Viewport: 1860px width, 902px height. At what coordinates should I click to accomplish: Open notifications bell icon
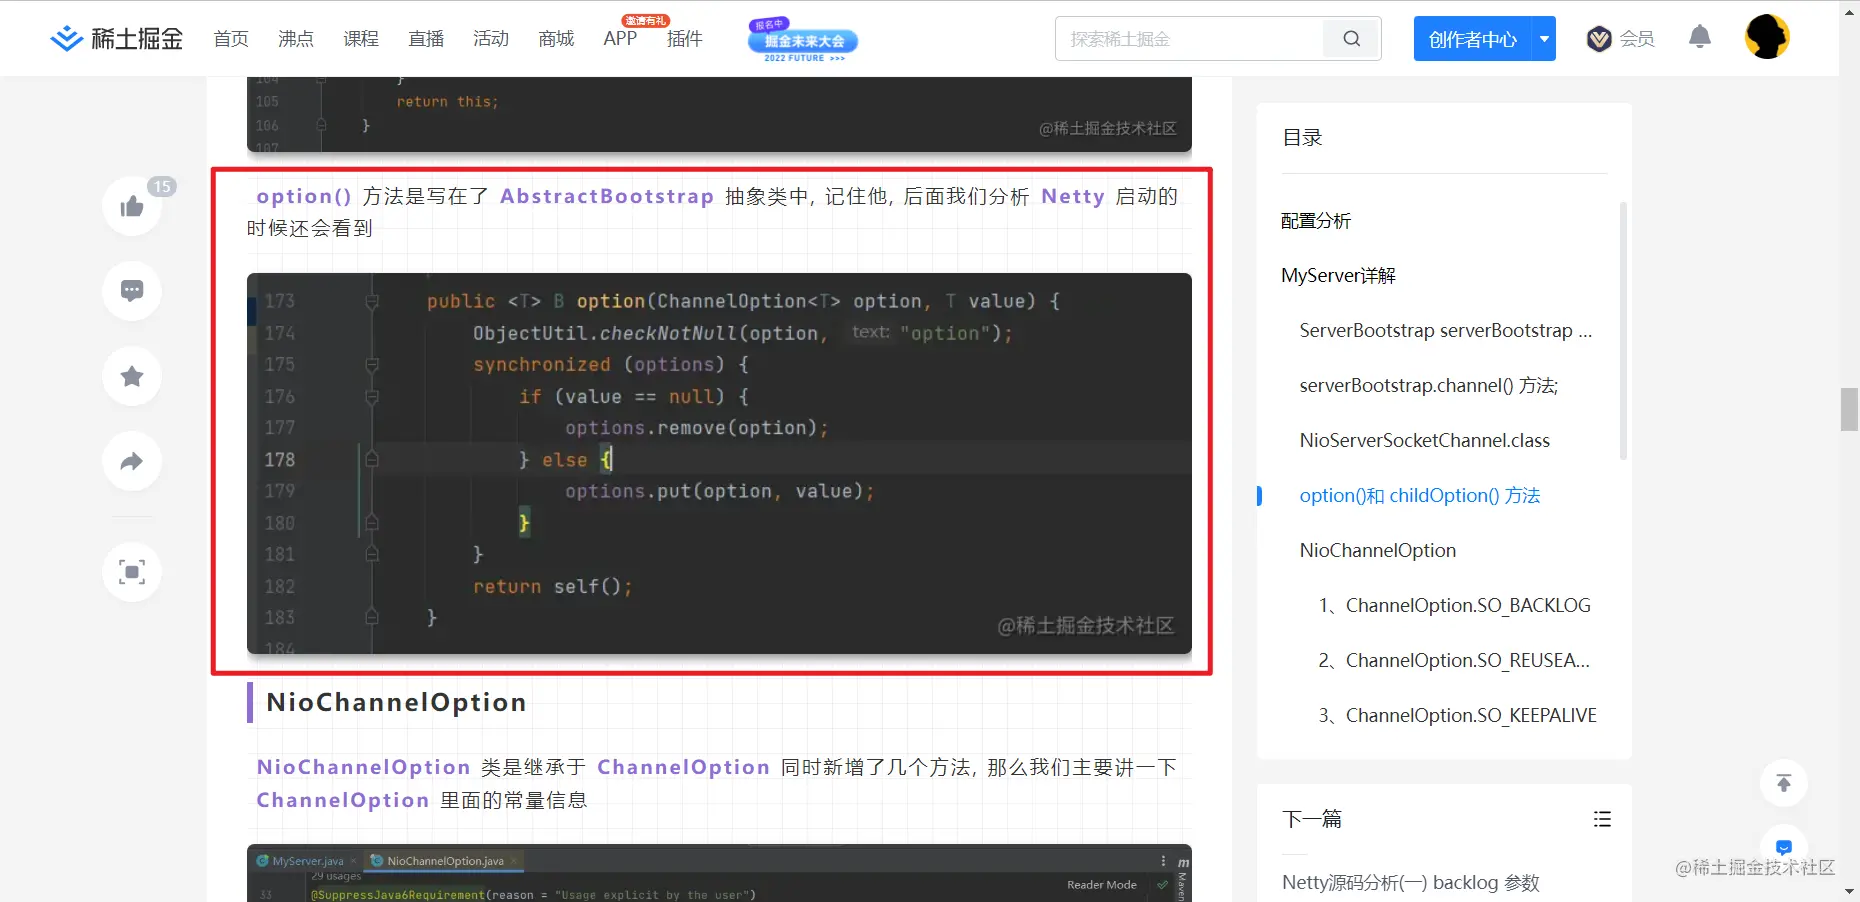[x=1700, y=38]
